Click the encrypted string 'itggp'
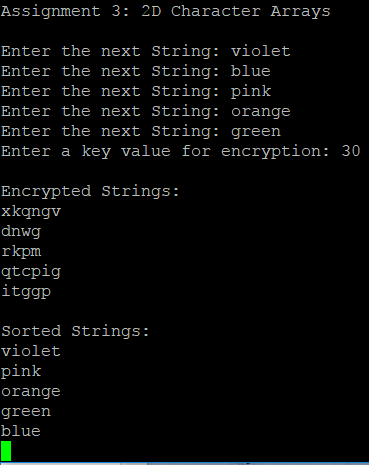The image size is (369, 465). coord(26,292)
